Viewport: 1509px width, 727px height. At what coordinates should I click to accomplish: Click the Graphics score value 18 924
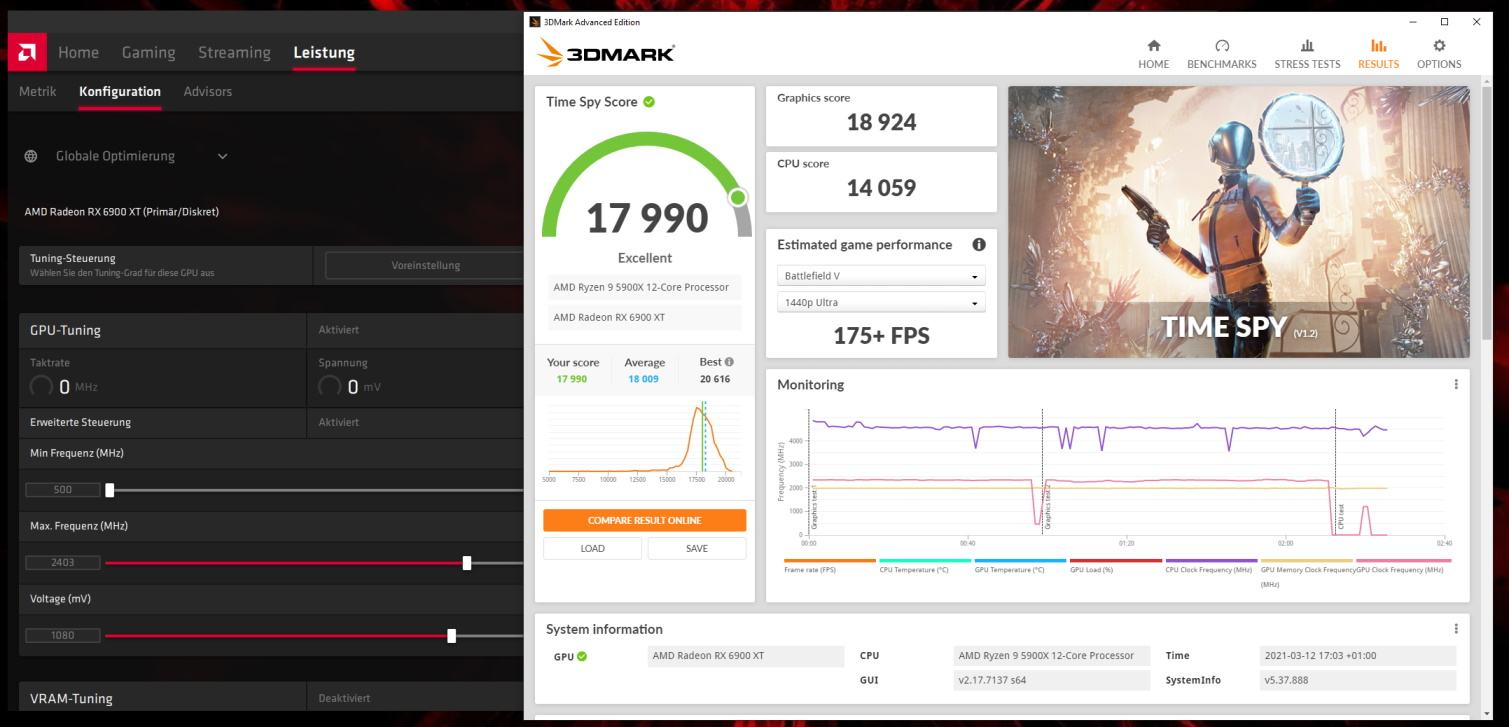[x=881, y=122]
